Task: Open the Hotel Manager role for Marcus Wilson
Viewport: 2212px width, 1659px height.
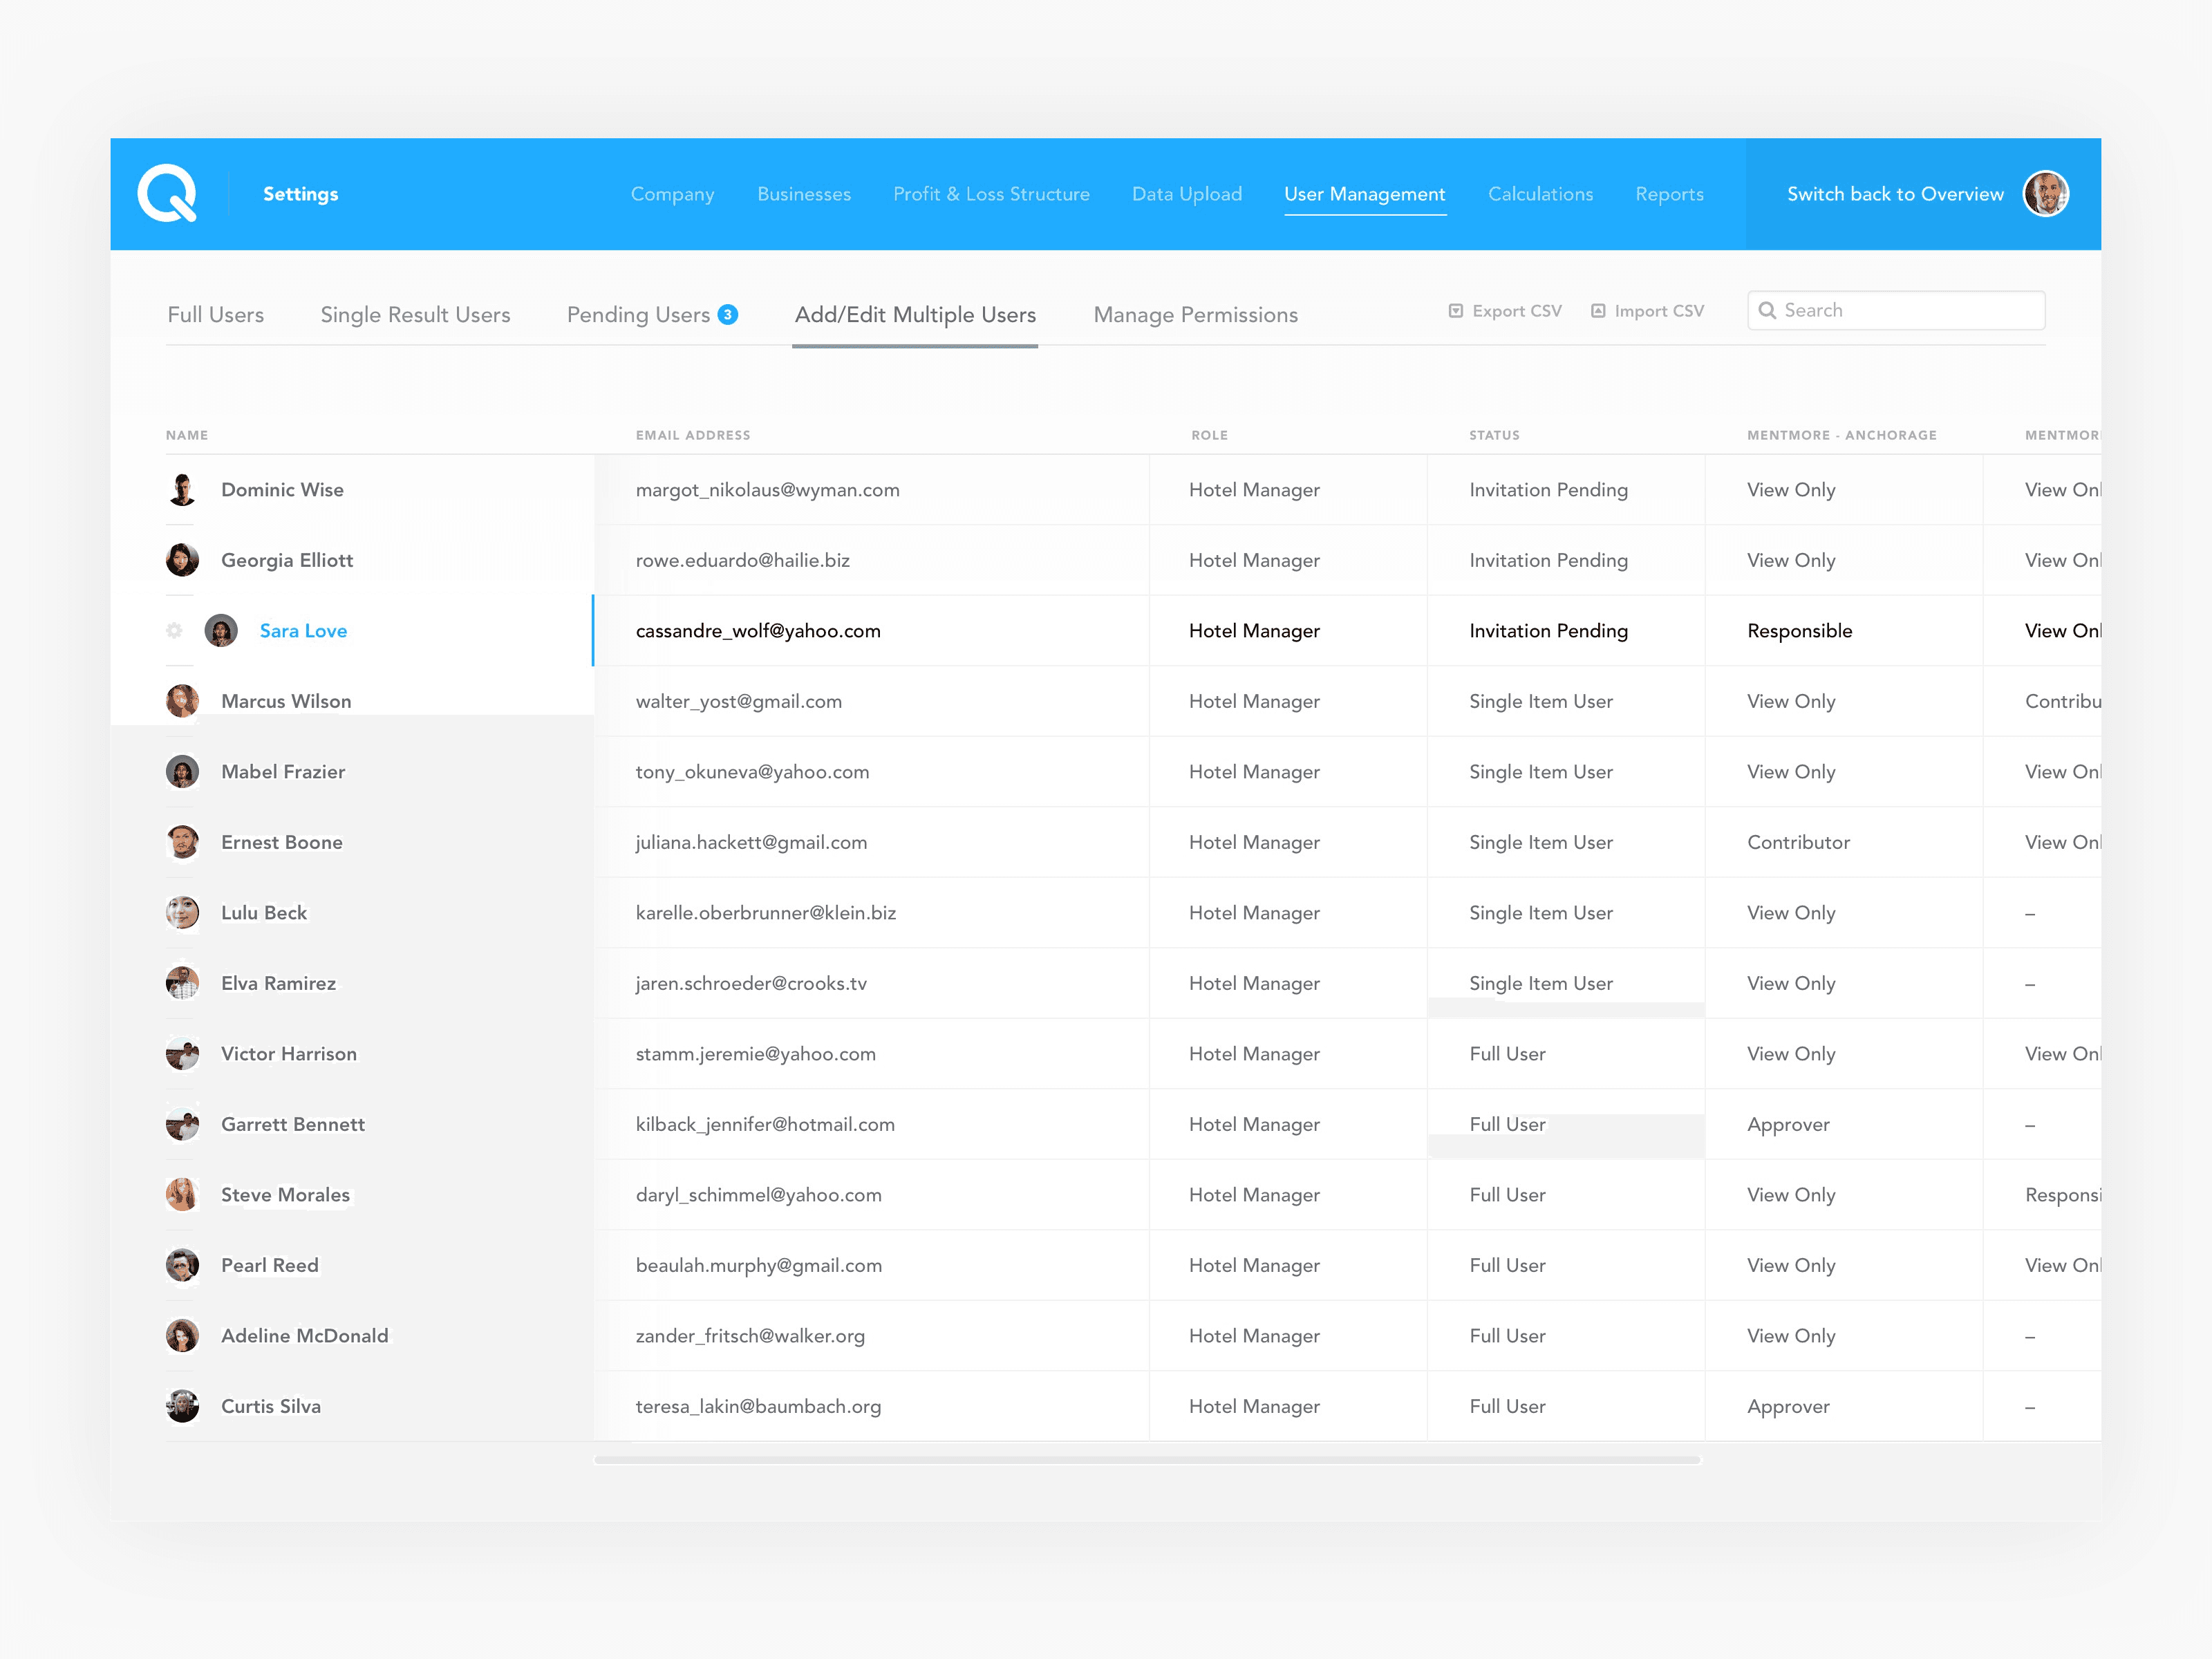Action: (x=1253, y=701)
